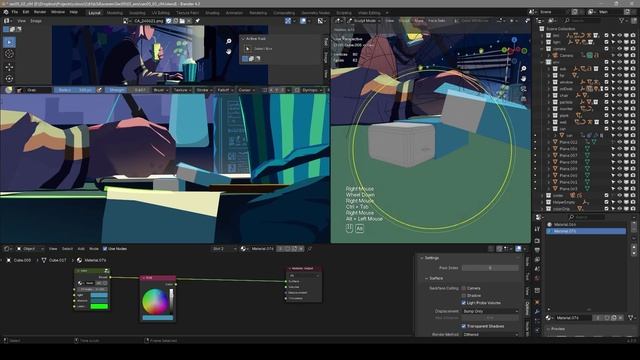Open node editor type selector icon
This screenshot has height=360, width=640.
click(7, 249)
